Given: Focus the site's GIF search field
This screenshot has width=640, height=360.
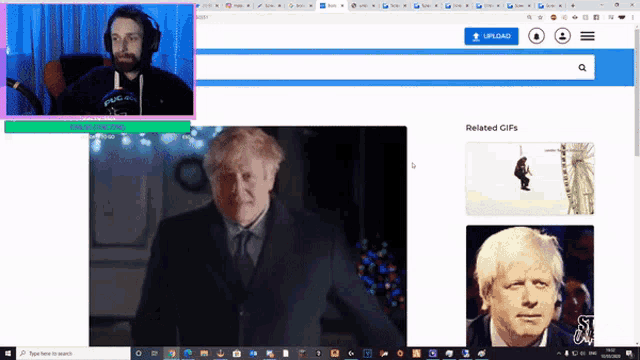Looking at the screenshot, I should pyautogui.click(x=395, y=68).
